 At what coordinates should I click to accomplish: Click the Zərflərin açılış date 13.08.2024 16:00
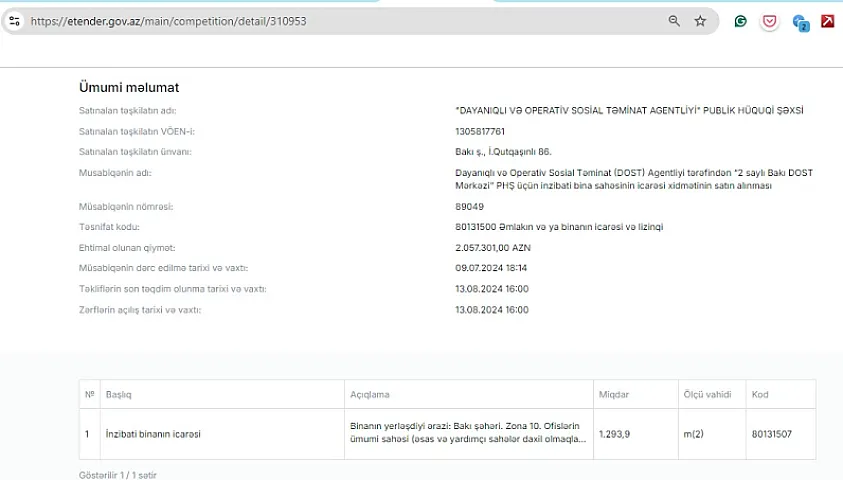(492, 310)
